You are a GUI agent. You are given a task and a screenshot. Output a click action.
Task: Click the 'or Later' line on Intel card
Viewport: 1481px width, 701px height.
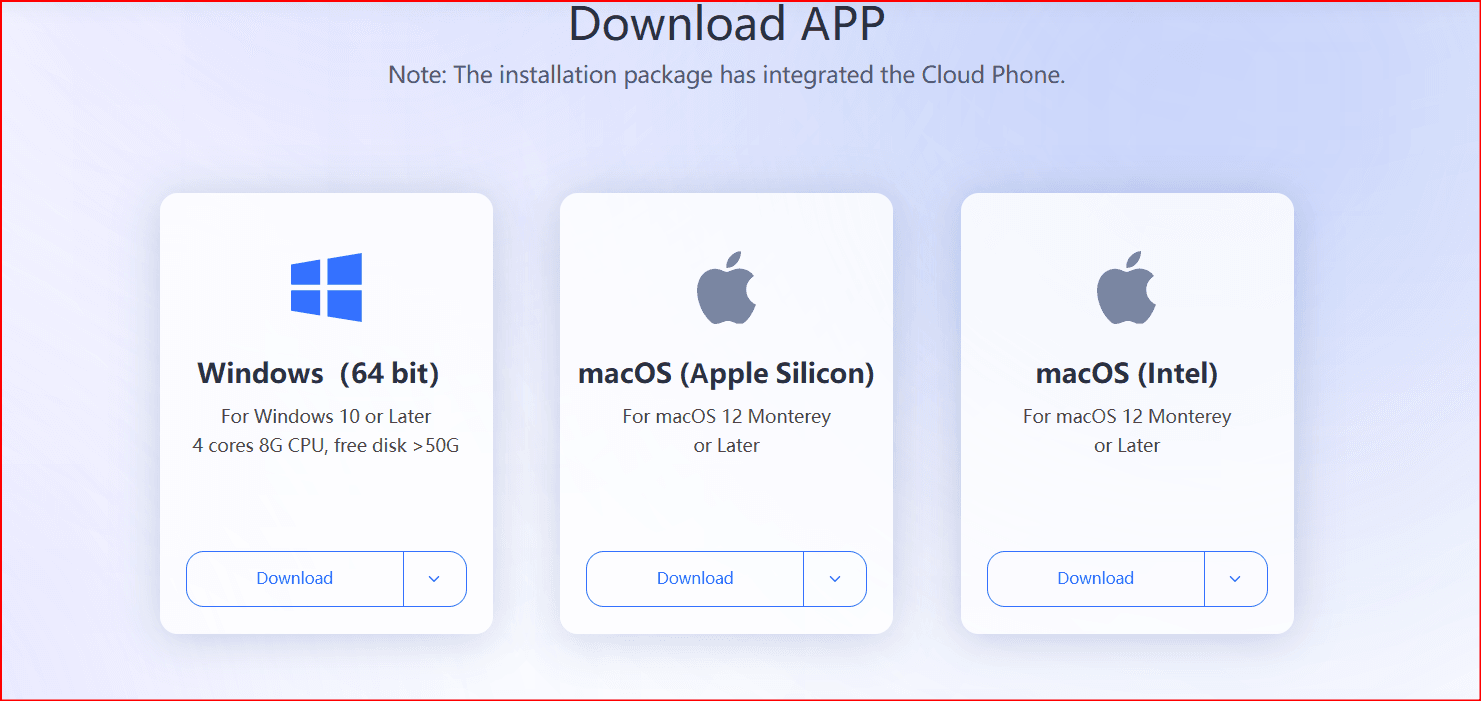(1127, 445)
